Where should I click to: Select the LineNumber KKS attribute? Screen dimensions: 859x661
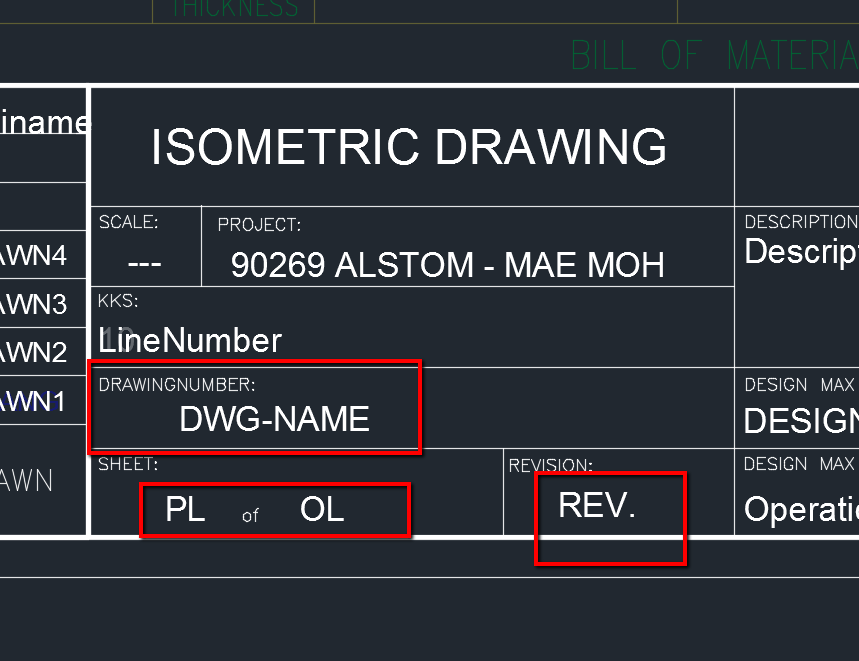click(190, 341)
